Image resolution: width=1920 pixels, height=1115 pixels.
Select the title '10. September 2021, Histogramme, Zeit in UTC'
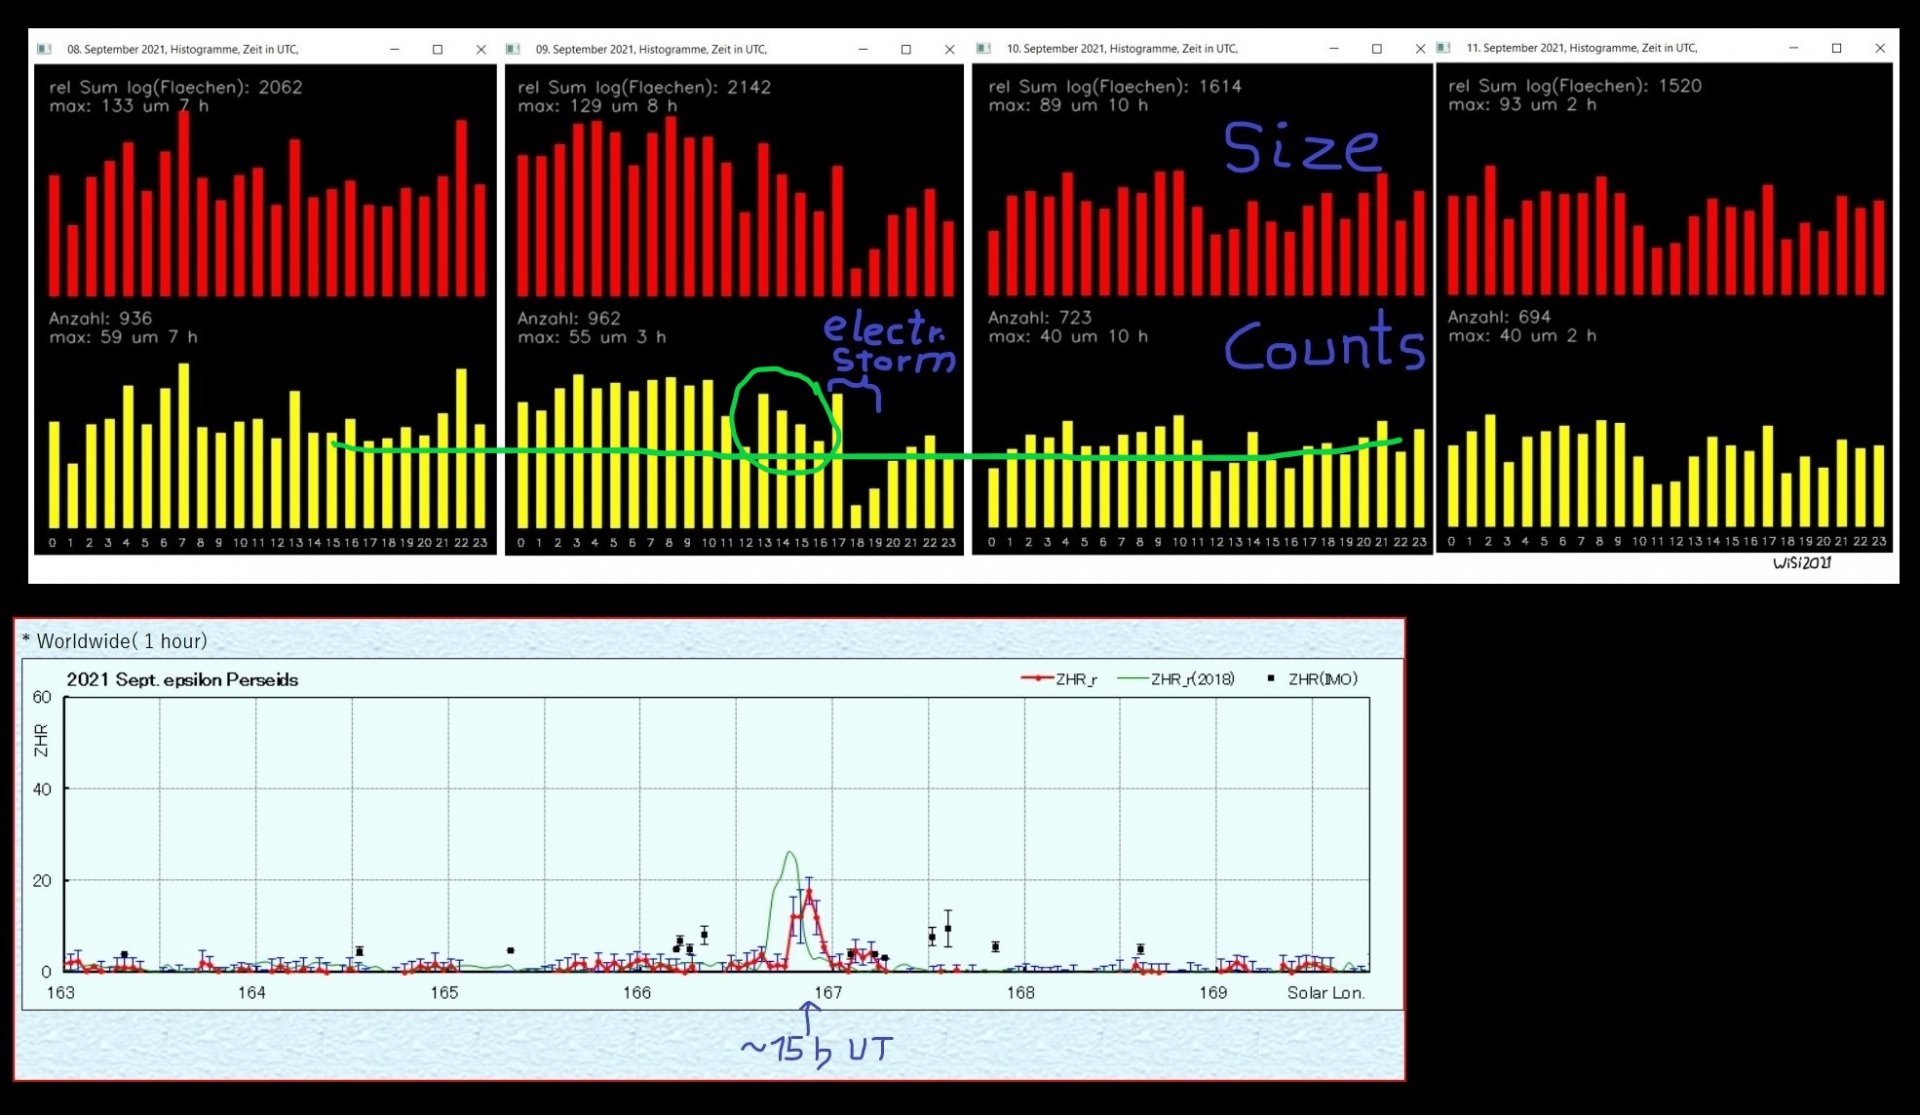click(x=1122, y=48)
